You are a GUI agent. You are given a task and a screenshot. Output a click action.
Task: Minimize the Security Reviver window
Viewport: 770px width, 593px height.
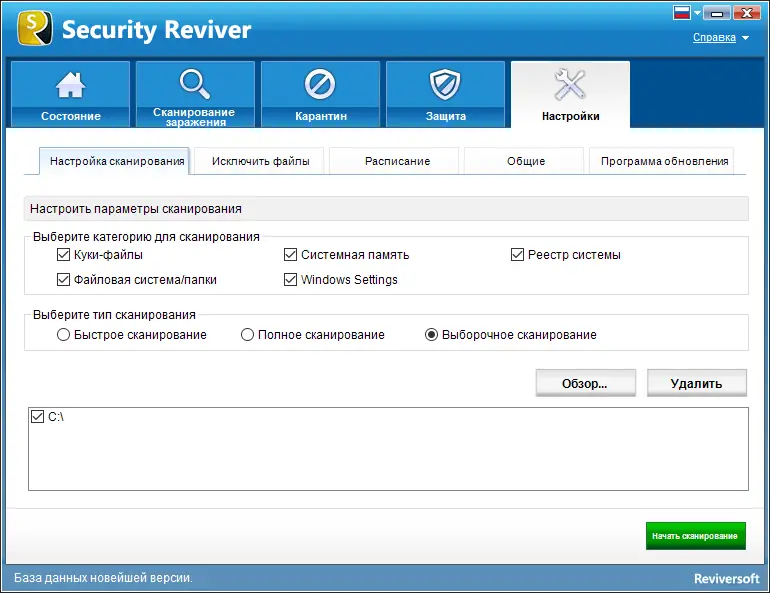[717, 13]
